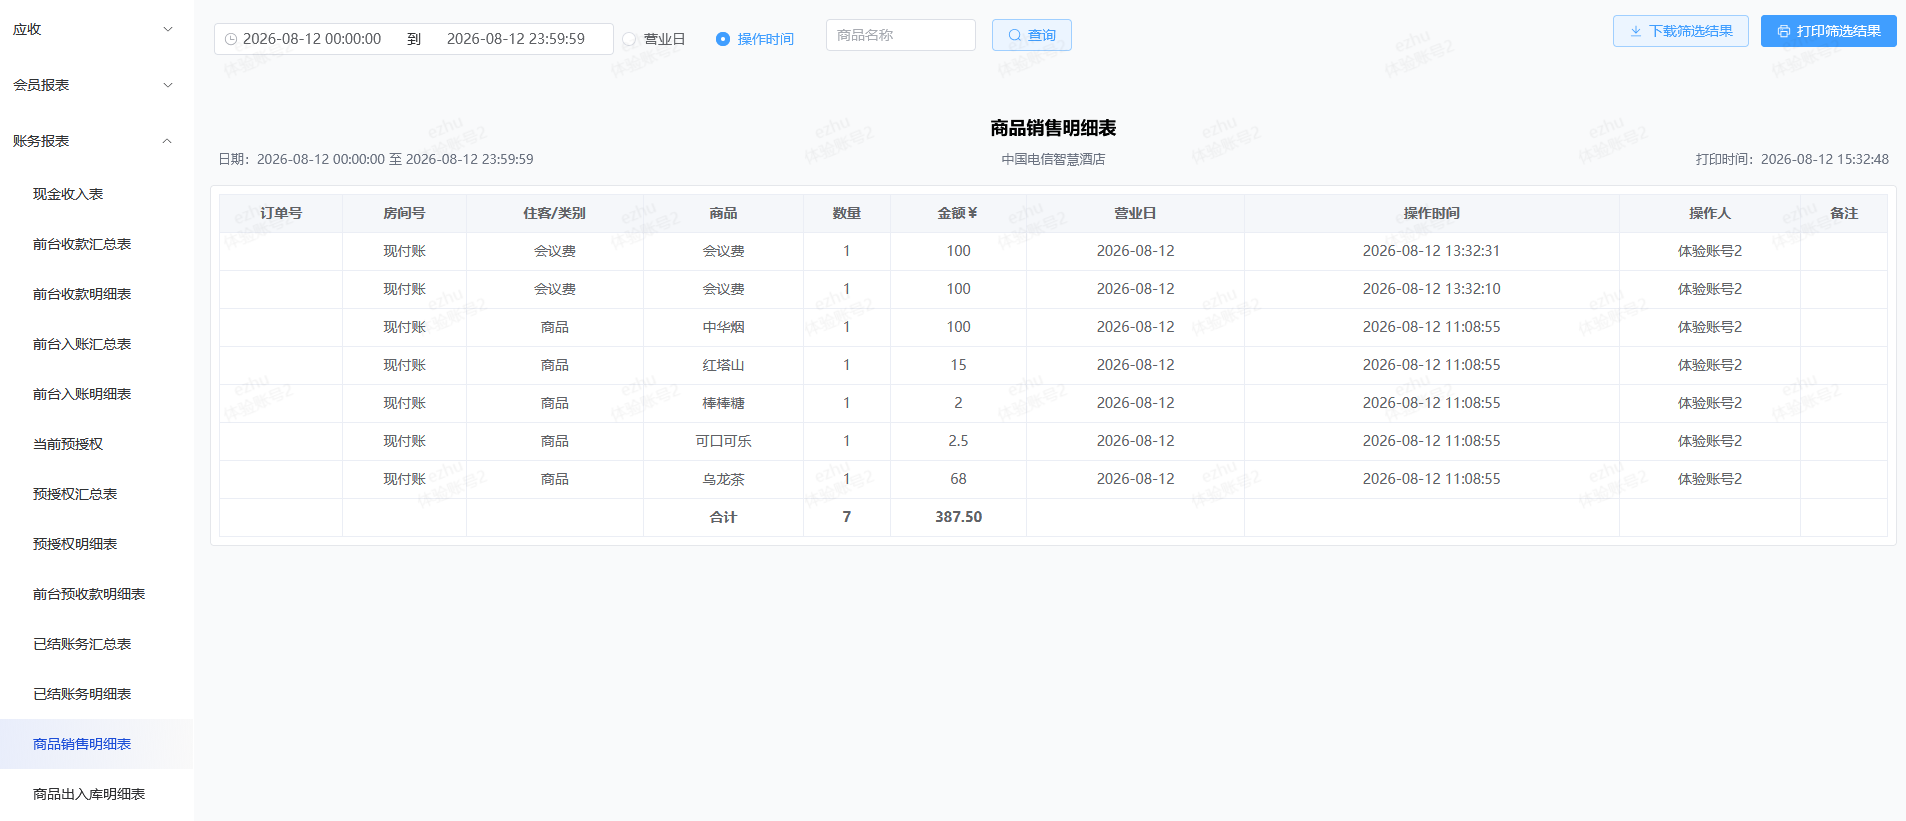The image size is (1906, 821).
Task: Click 打印筛选结果 print button
Action: coord(1829,31)
